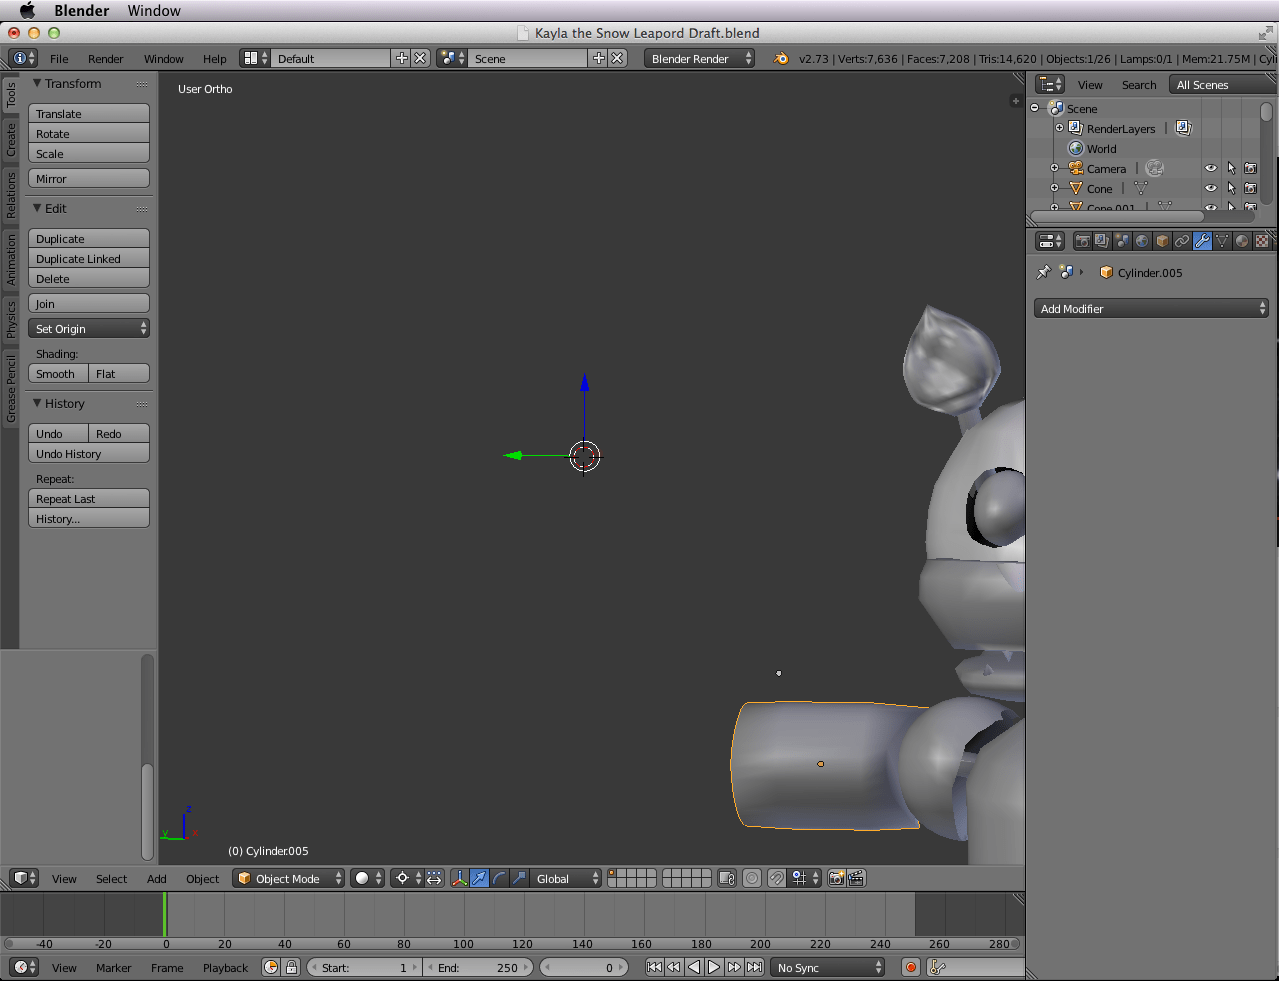Open the Set Origin dropdown
Image resolution: width=1279 pixels, height=981 pixels.
[89, 328]
